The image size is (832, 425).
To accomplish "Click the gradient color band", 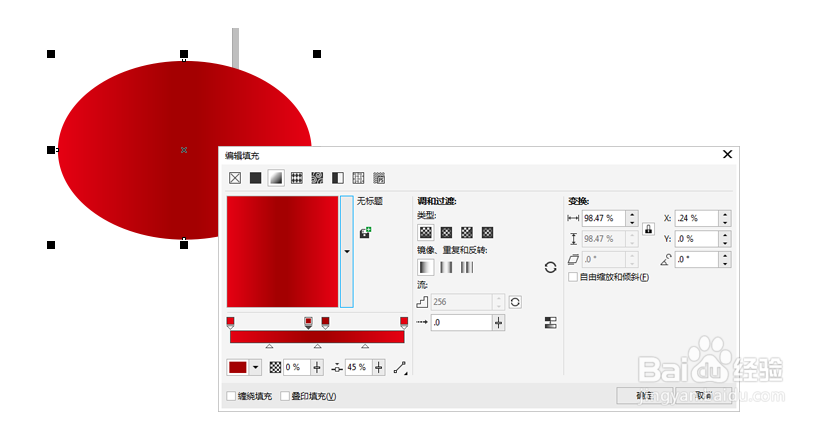I will point(317,337).
